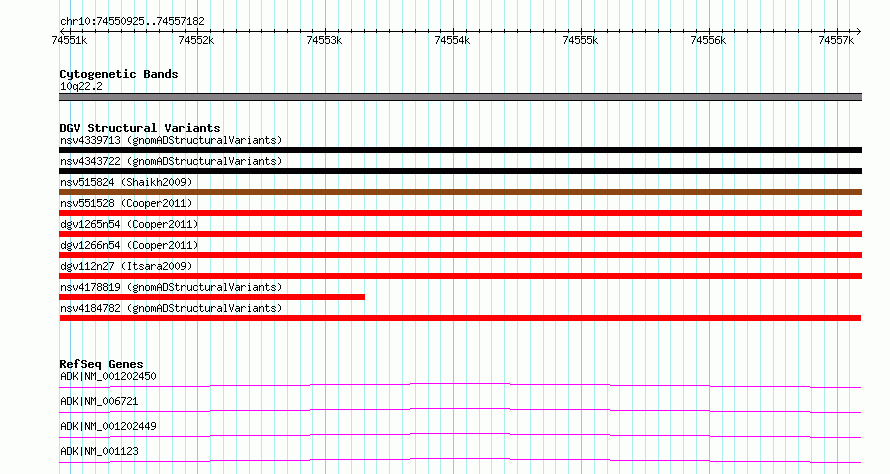The image size is (890, 474).
Task: Click the 74552k ruler tick label
Action: [196, 40]
